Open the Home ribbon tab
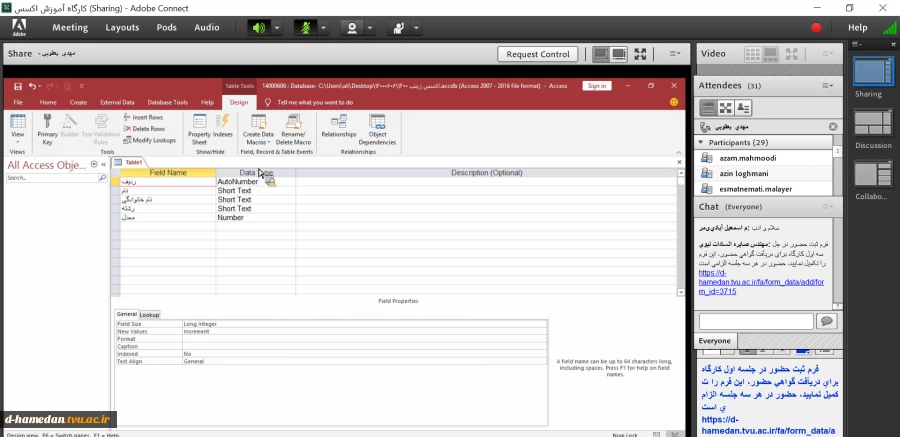The width and height of the screenshot is (900, 437). click(x=48, y=102)
